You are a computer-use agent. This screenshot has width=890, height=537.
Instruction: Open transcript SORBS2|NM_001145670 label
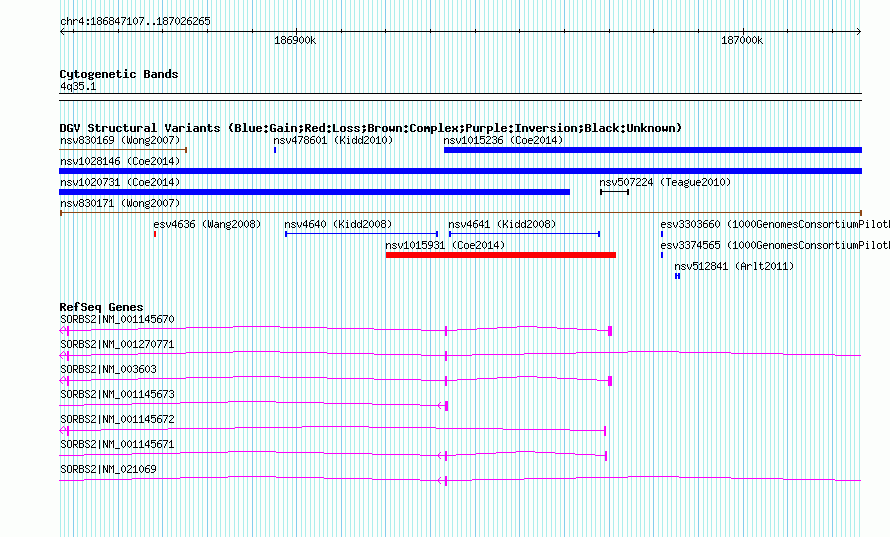(117, 319)
